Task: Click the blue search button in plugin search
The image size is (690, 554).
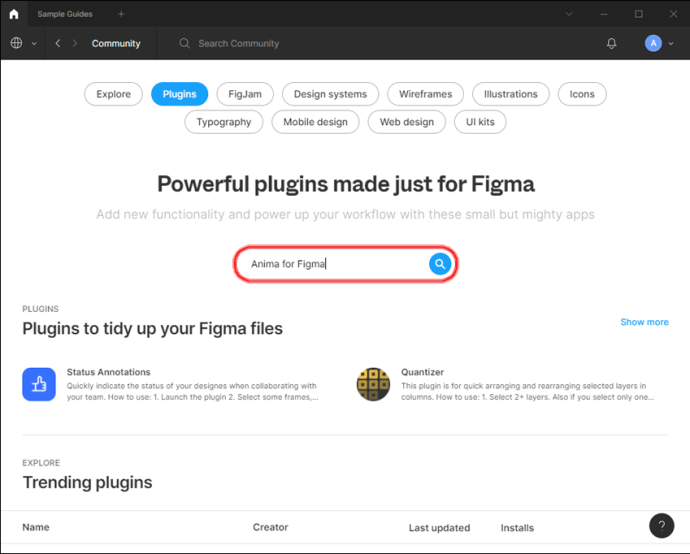Action: pyautogui.click(x=440, y=264)
